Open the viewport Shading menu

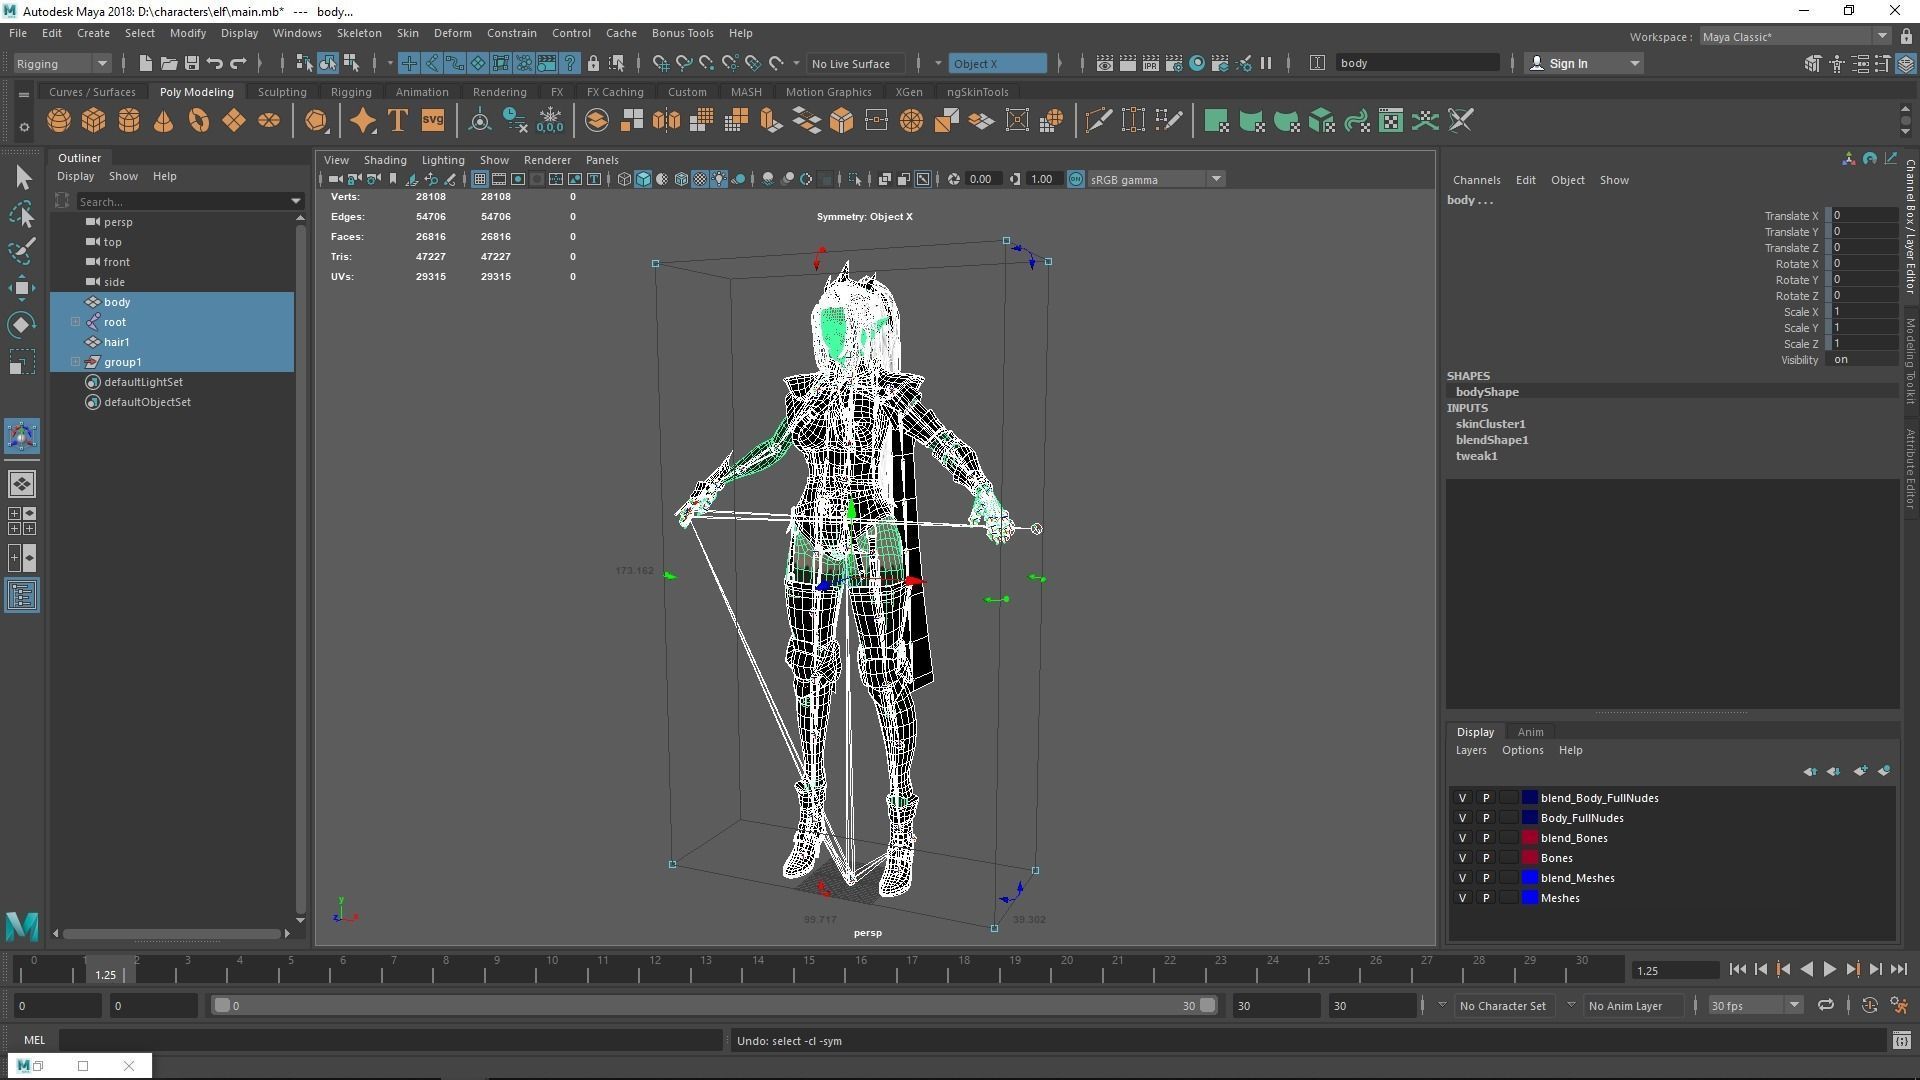pyautogui.click(x=384, y=160)
